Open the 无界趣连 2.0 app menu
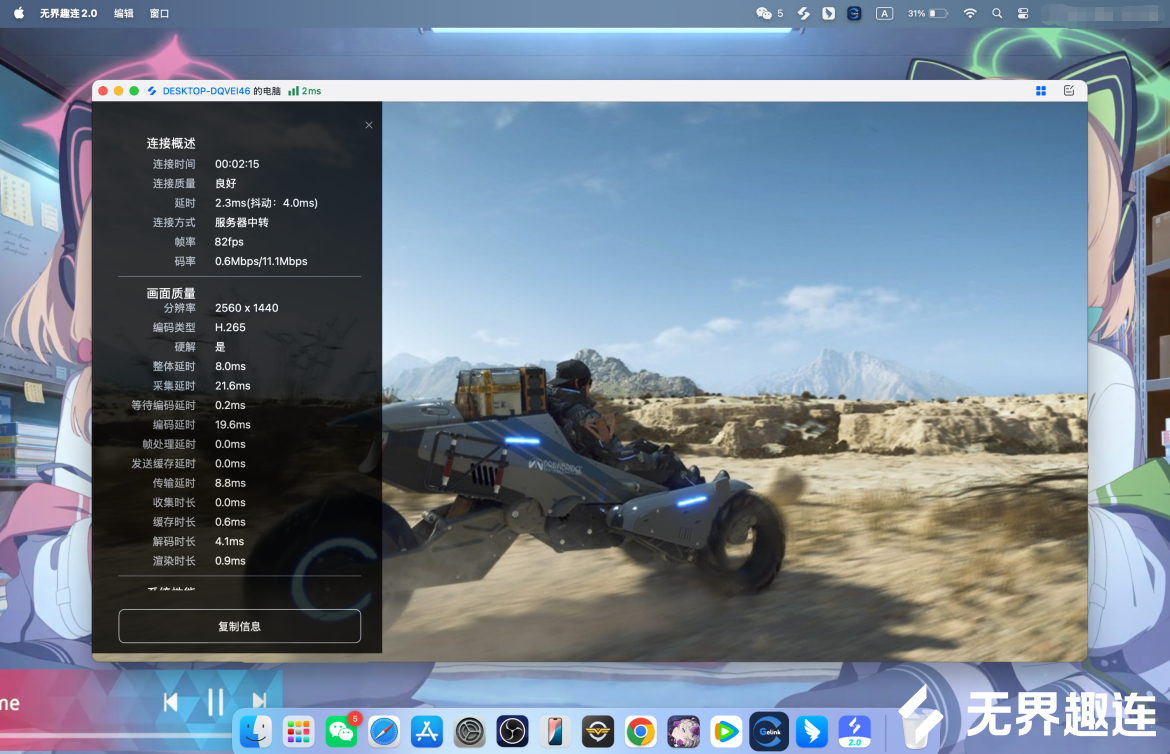 tap(68, 14)
